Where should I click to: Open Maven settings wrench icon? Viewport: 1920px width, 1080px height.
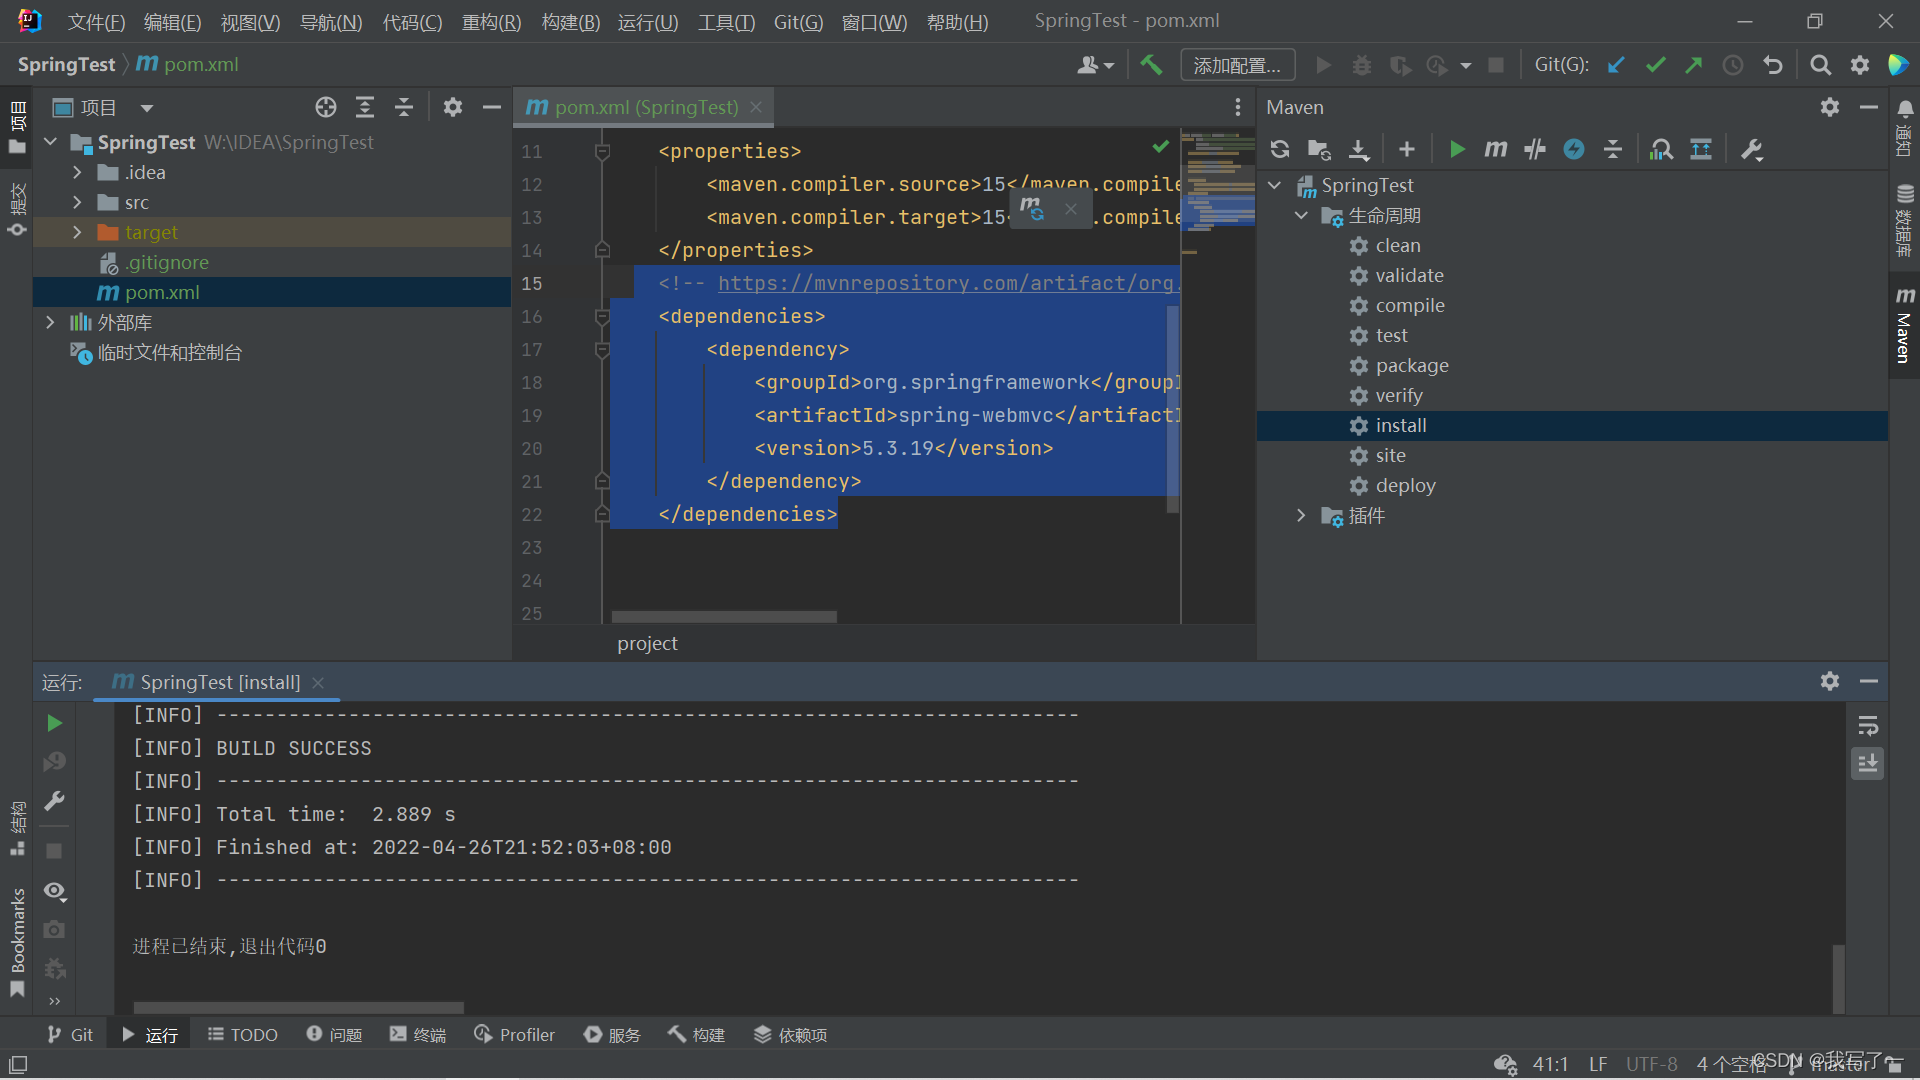[x=1751, y=150]
